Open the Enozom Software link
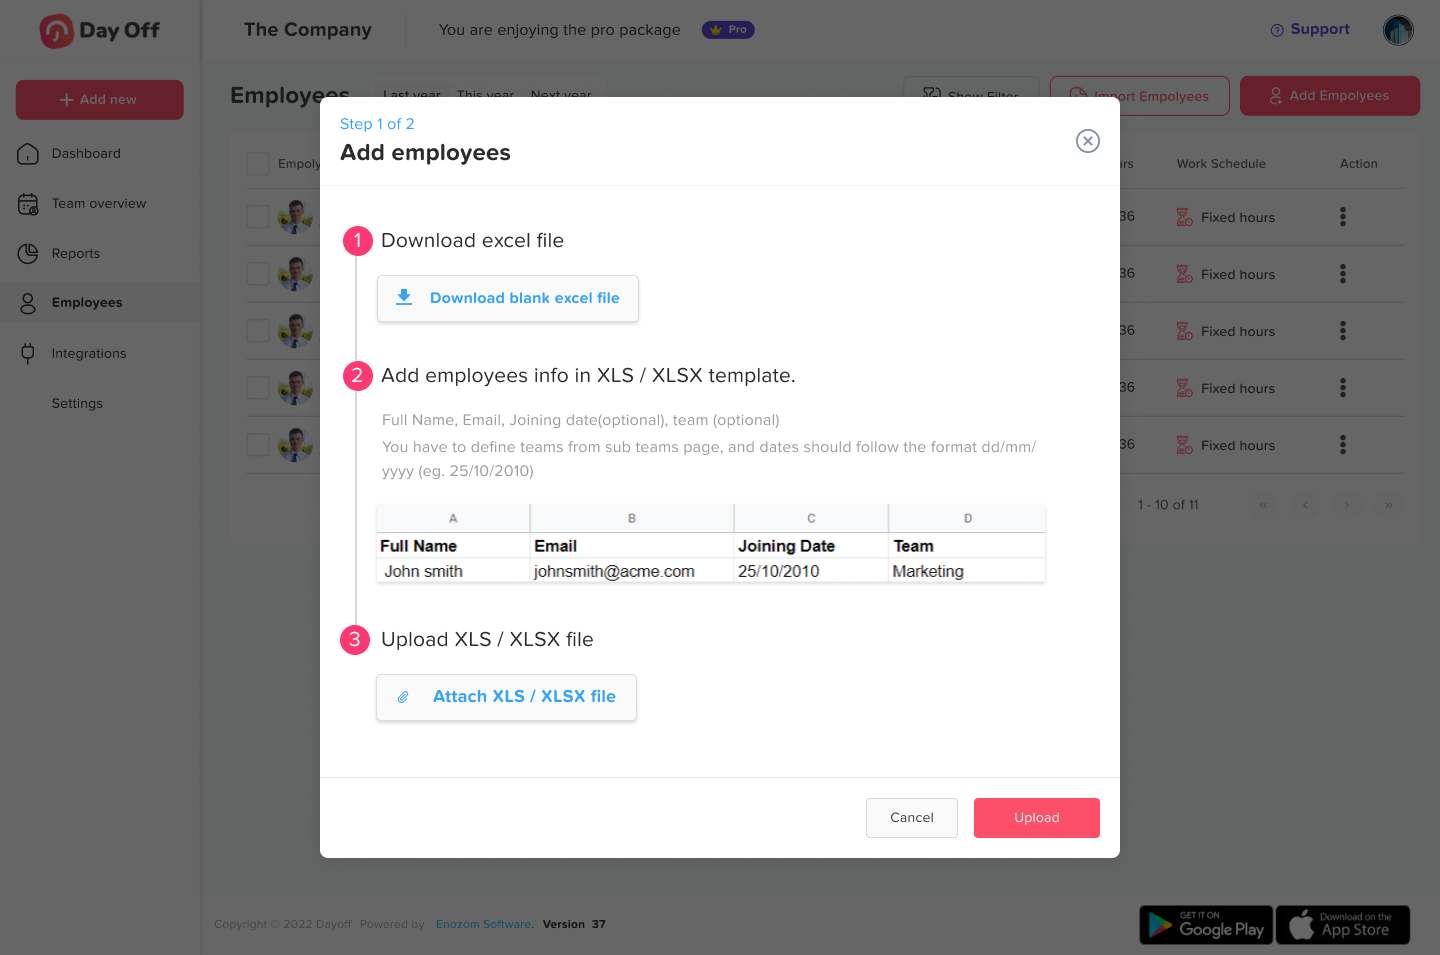This screenshot has height=955, width=1440. [x=484, y=925]
